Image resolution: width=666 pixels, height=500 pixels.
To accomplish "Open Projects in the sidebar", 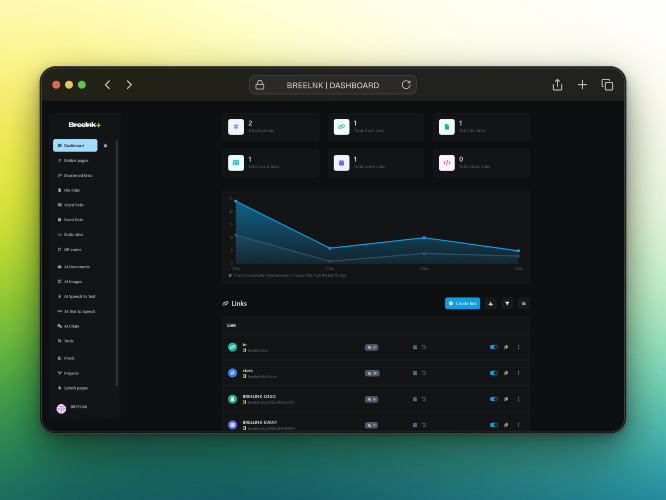I will (68, 373).
